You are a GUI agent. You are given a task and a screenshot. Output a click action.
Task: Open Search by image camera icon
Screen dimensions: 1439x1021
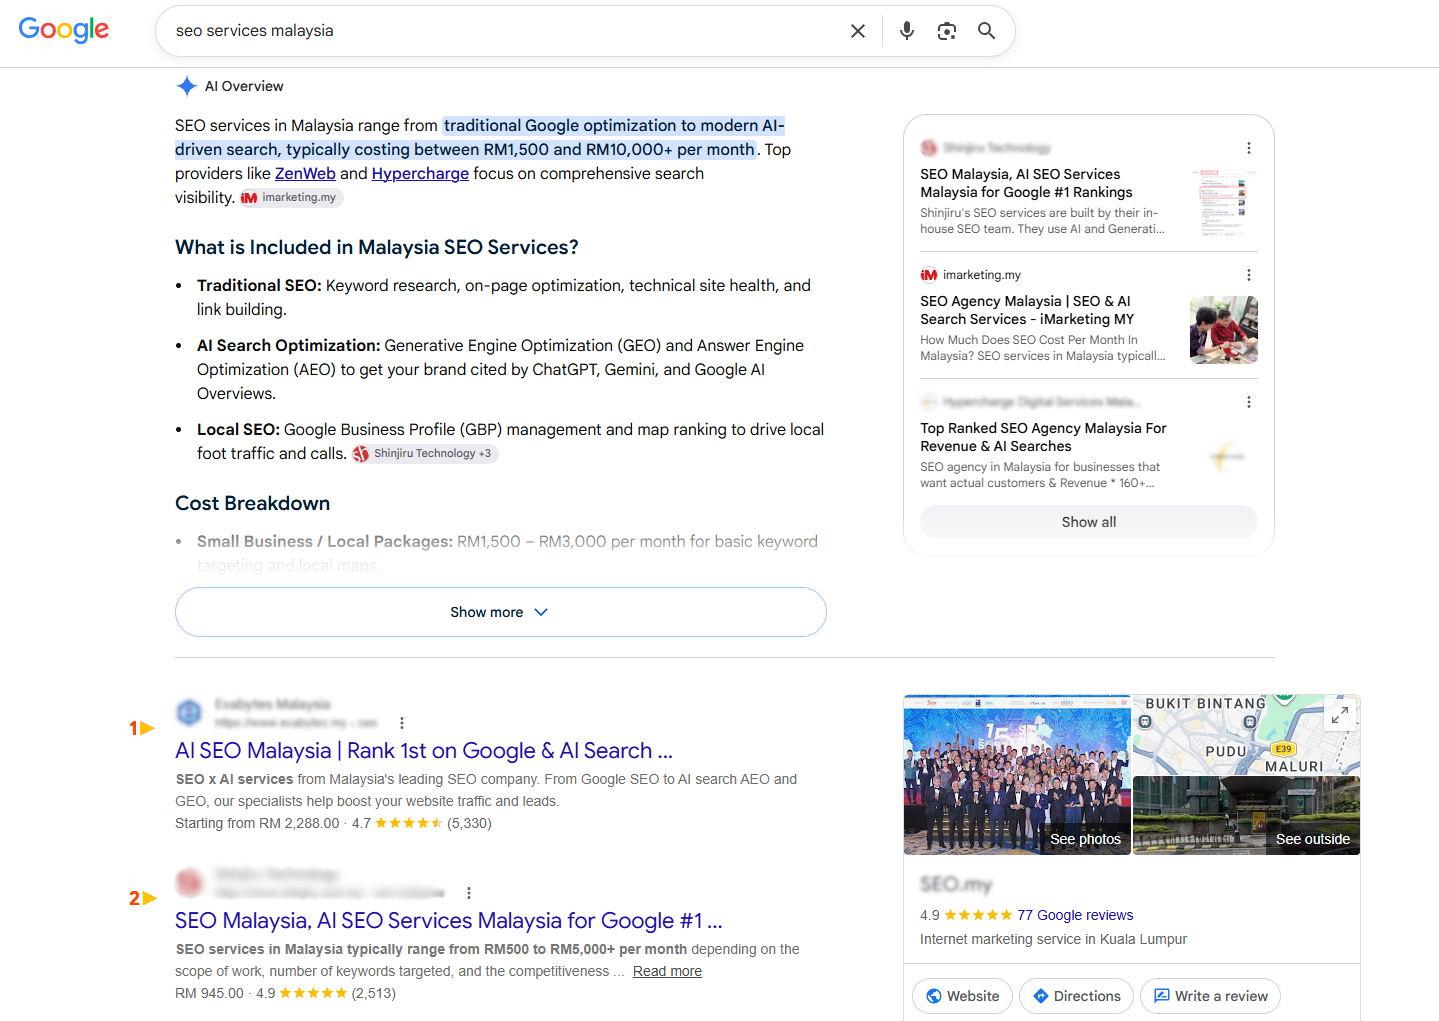(947, 31)
